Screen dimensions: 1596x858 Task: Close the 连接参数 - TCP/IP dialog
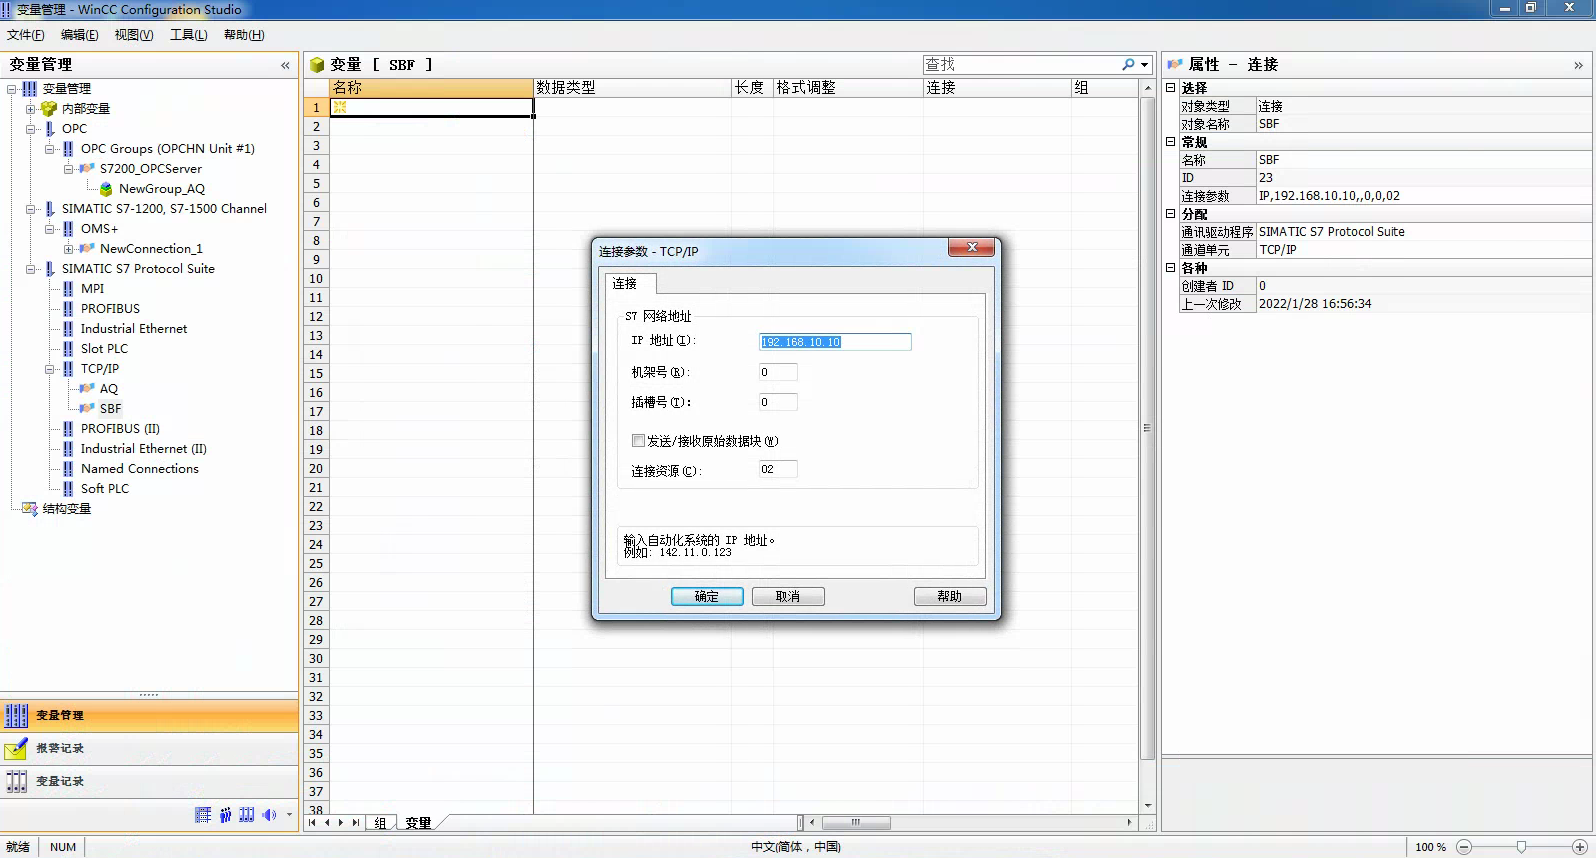coord(972,247)
